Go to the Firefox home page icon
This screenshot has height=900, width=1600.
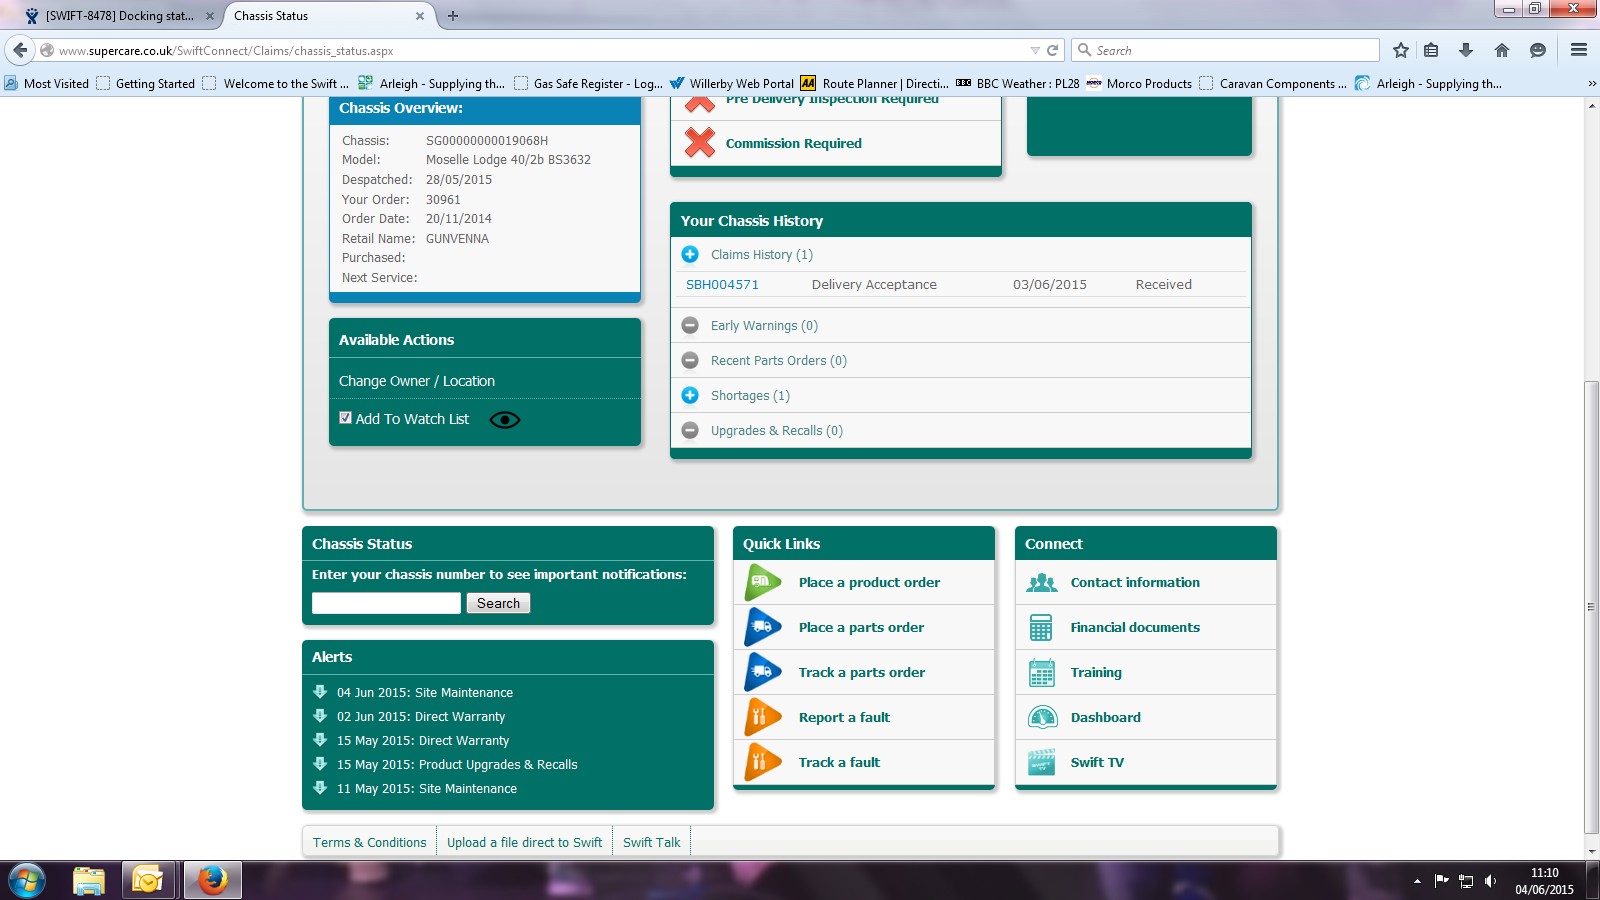click(x=1502, y=50)
